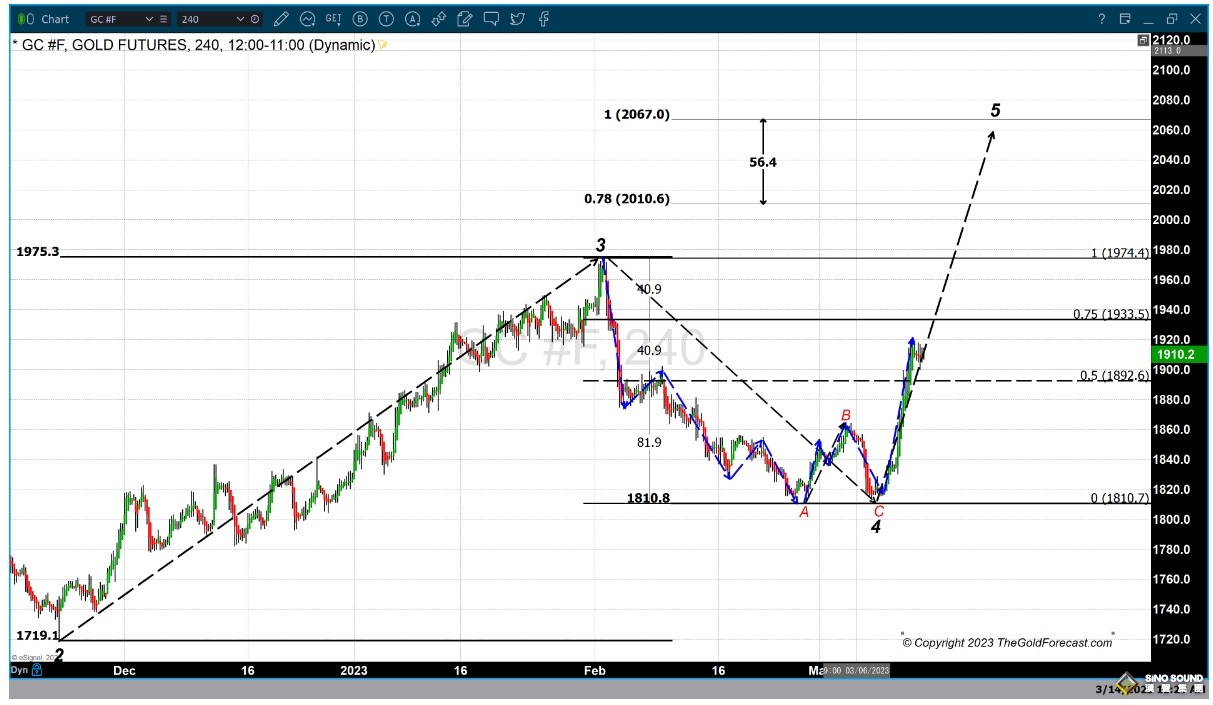Open the drawing tools pencil icon
Screen dimensions: 1213x705
pos(282,19)
